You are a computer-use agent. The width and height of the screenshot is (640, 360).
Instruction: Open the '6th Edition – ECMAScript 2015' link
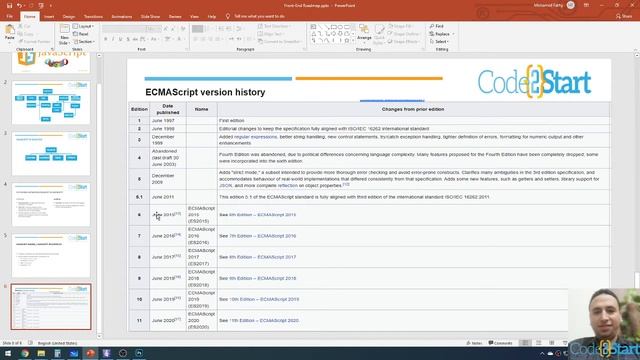tap(262, 215)
